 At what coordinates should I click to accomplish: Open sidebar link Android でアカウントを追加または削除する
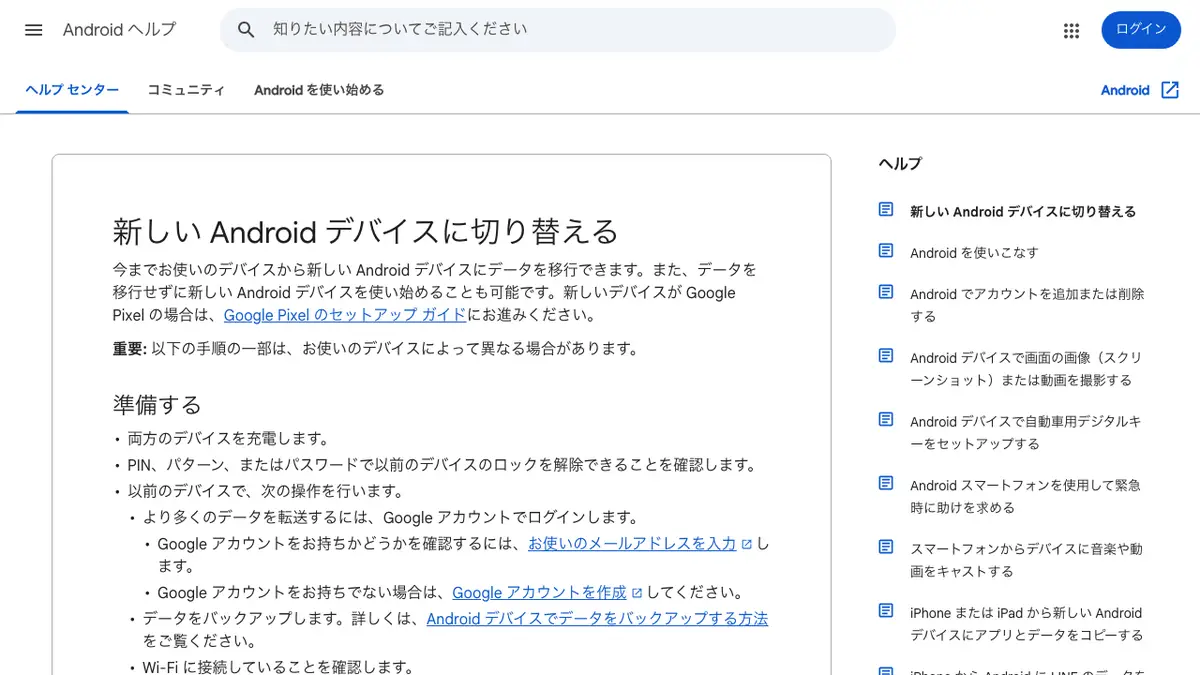point(1027,305)
